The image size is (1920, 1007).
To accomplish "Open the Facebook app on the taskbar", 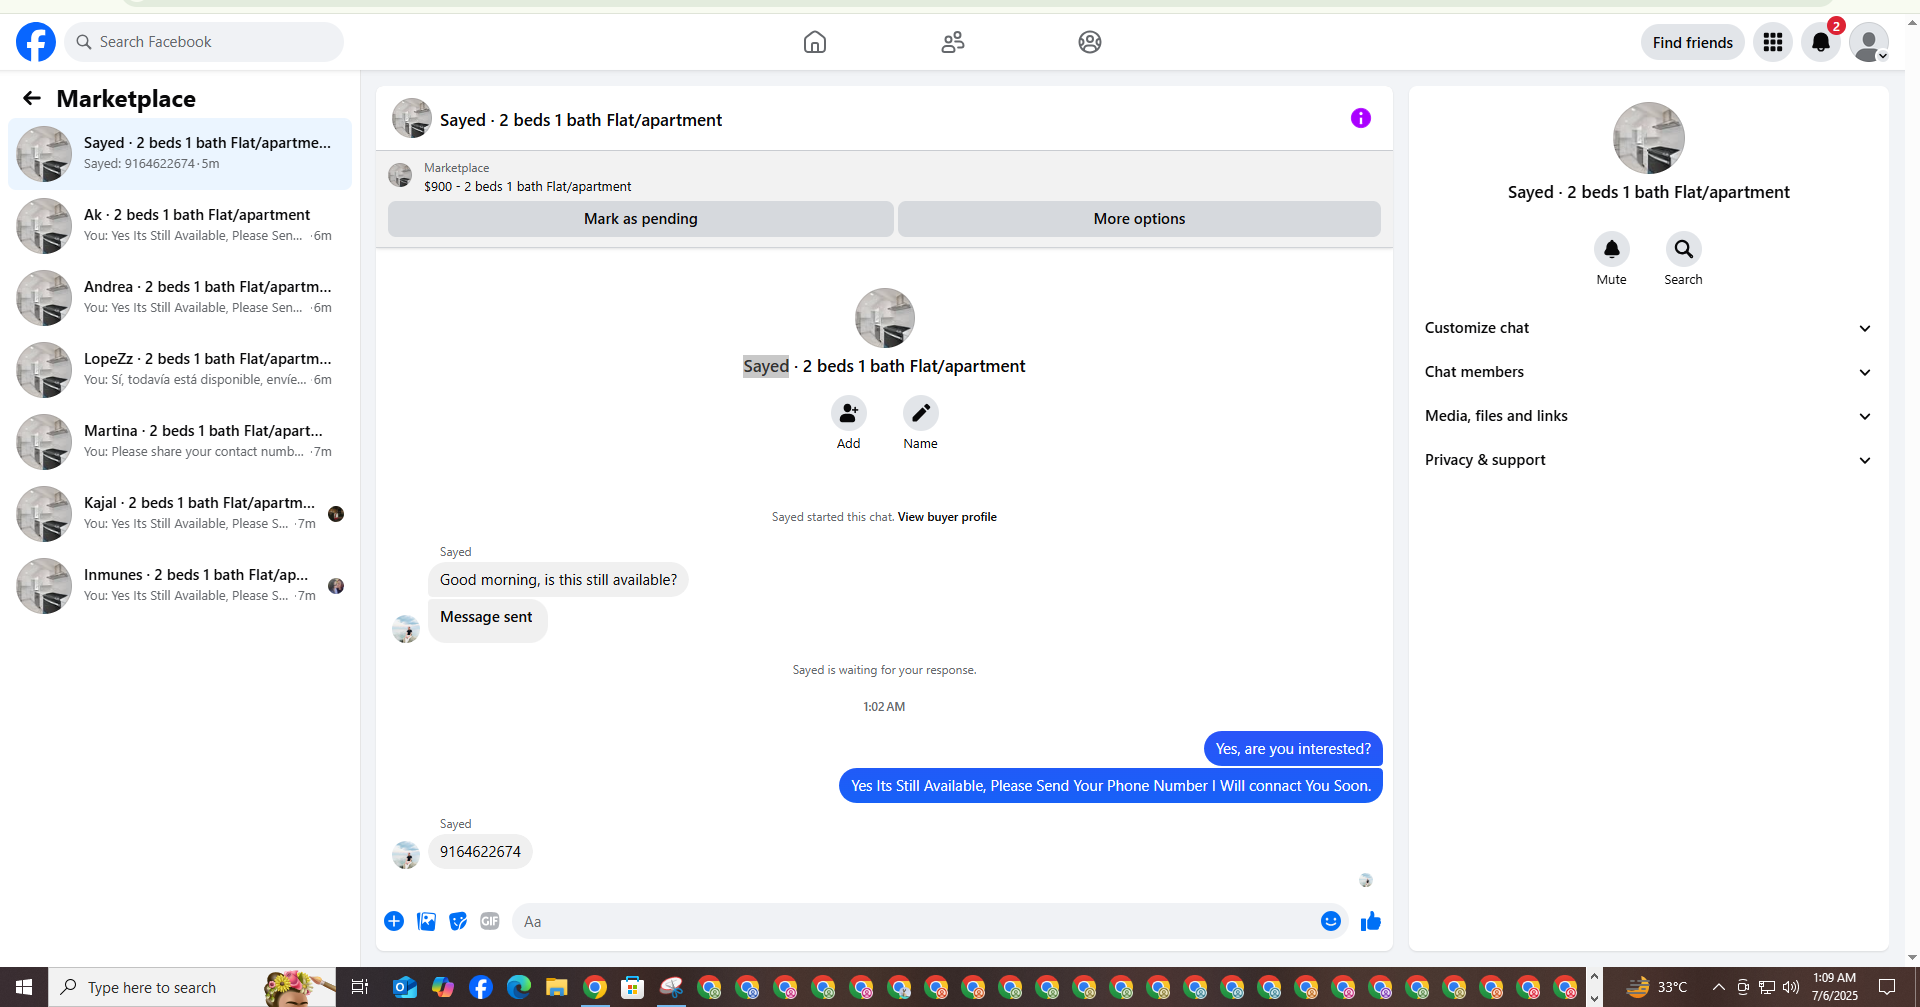I will tap(481, 987).
